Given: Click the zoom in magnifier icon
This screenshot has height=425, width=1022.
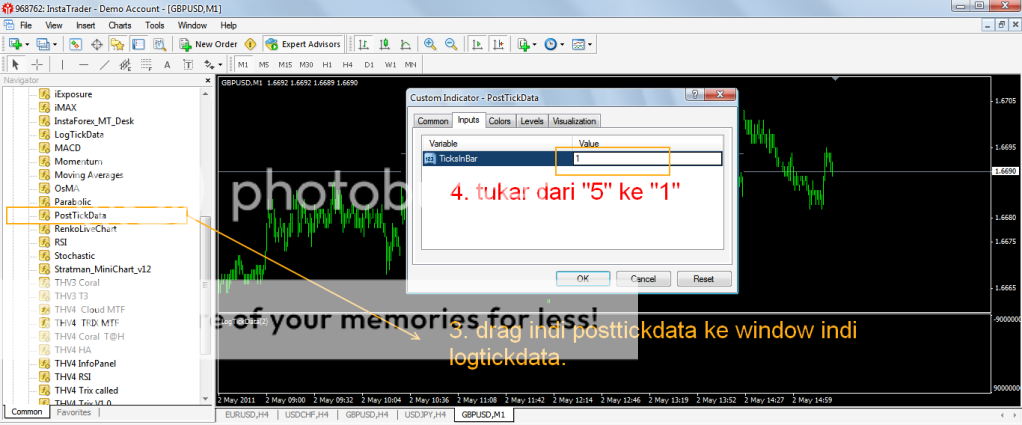Looking at the screenshot, I should 430,44.
